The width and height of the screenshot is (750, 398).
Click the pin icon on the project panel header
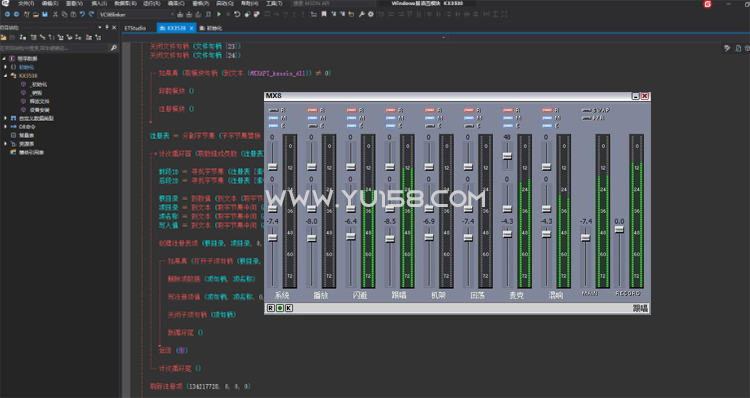point(107,27)
